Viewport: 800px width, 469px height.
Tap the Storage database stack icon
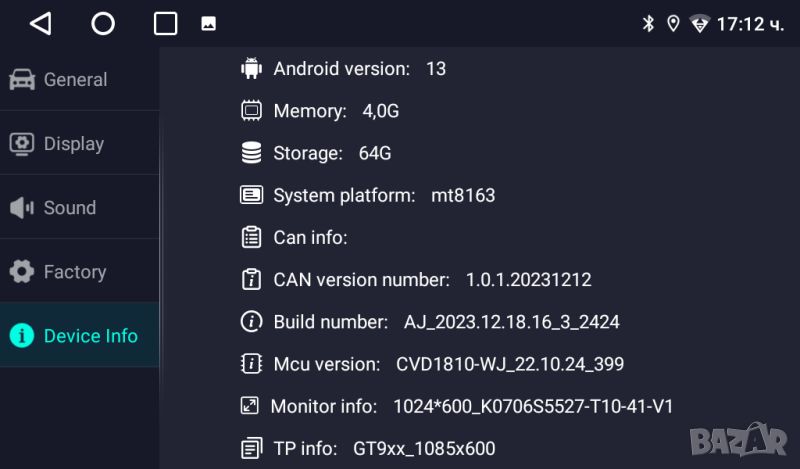pyautogui.click(x=251, y=153)
